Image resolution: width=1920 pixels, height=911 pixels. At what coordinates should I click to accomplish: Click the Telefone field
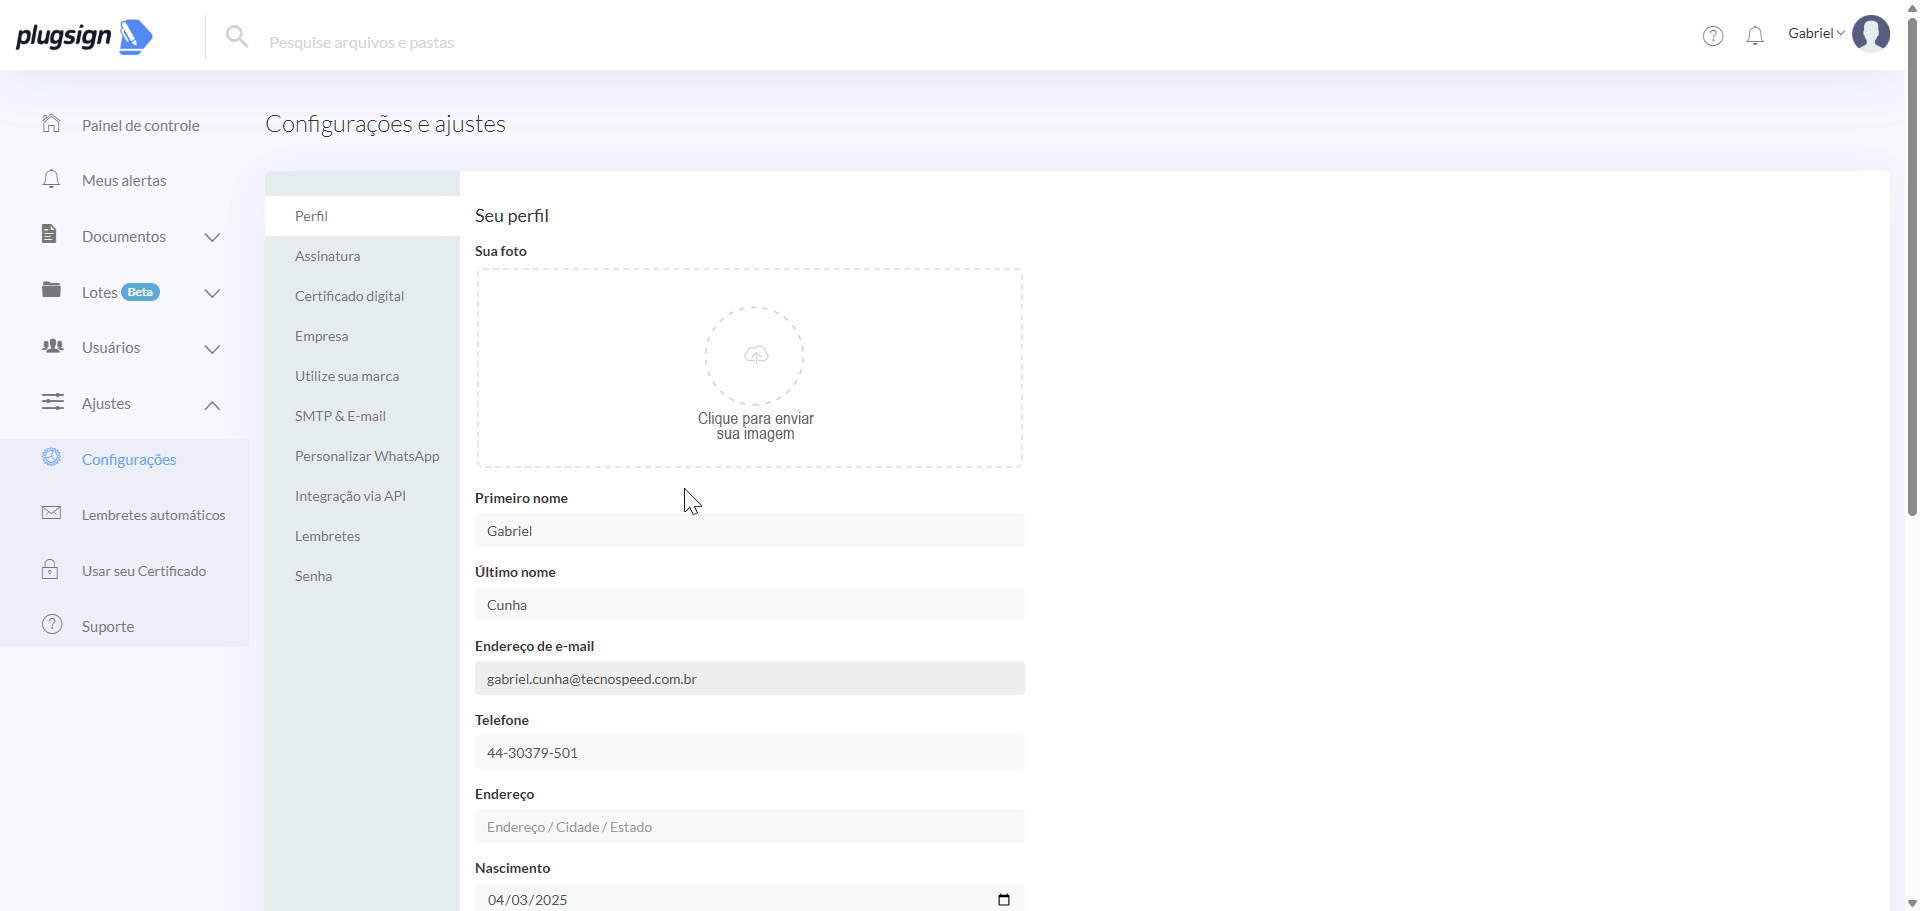click(750, 752)
